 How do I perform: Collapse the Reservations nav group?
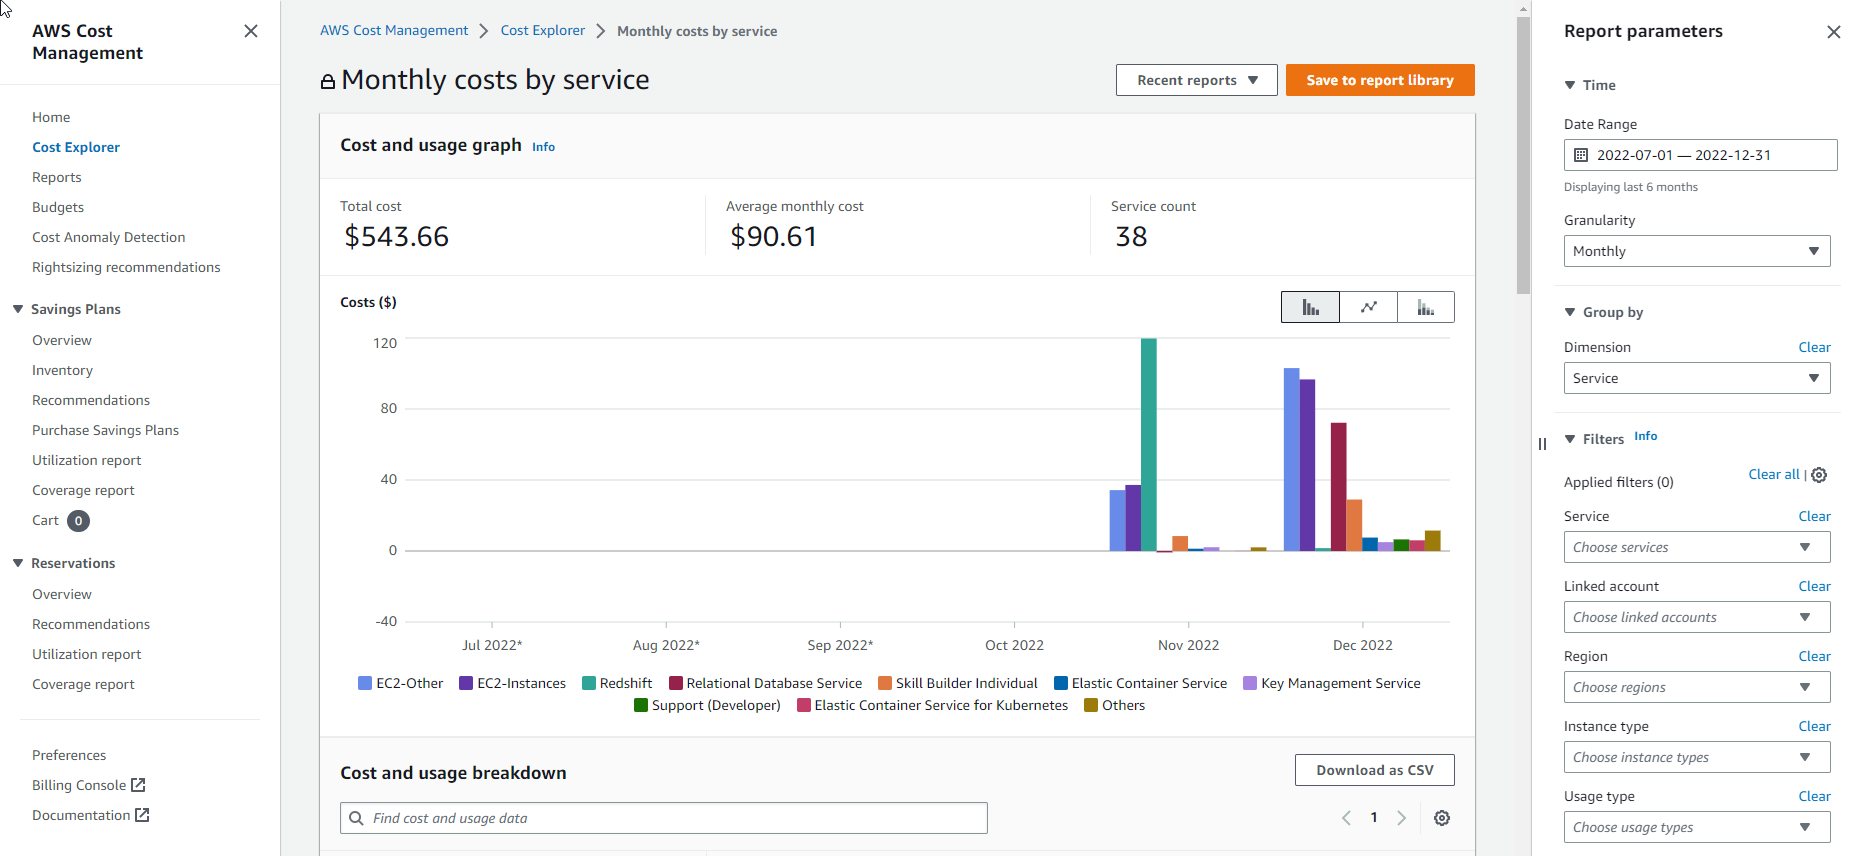click(18, 563)
